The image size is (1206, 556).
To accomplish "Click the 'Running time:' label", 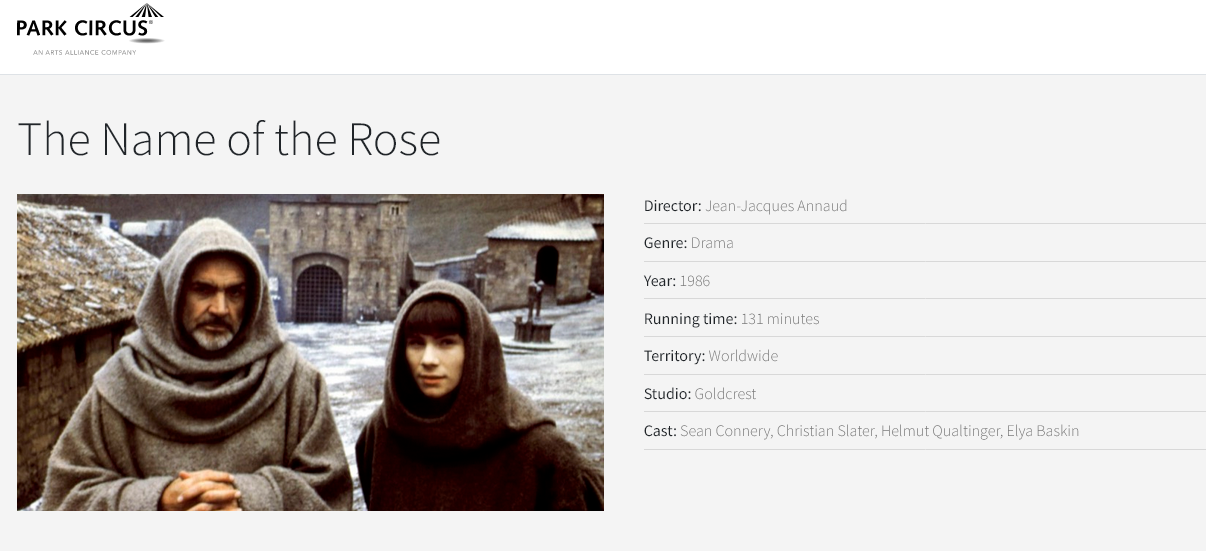I will click(x=690, y=319).
